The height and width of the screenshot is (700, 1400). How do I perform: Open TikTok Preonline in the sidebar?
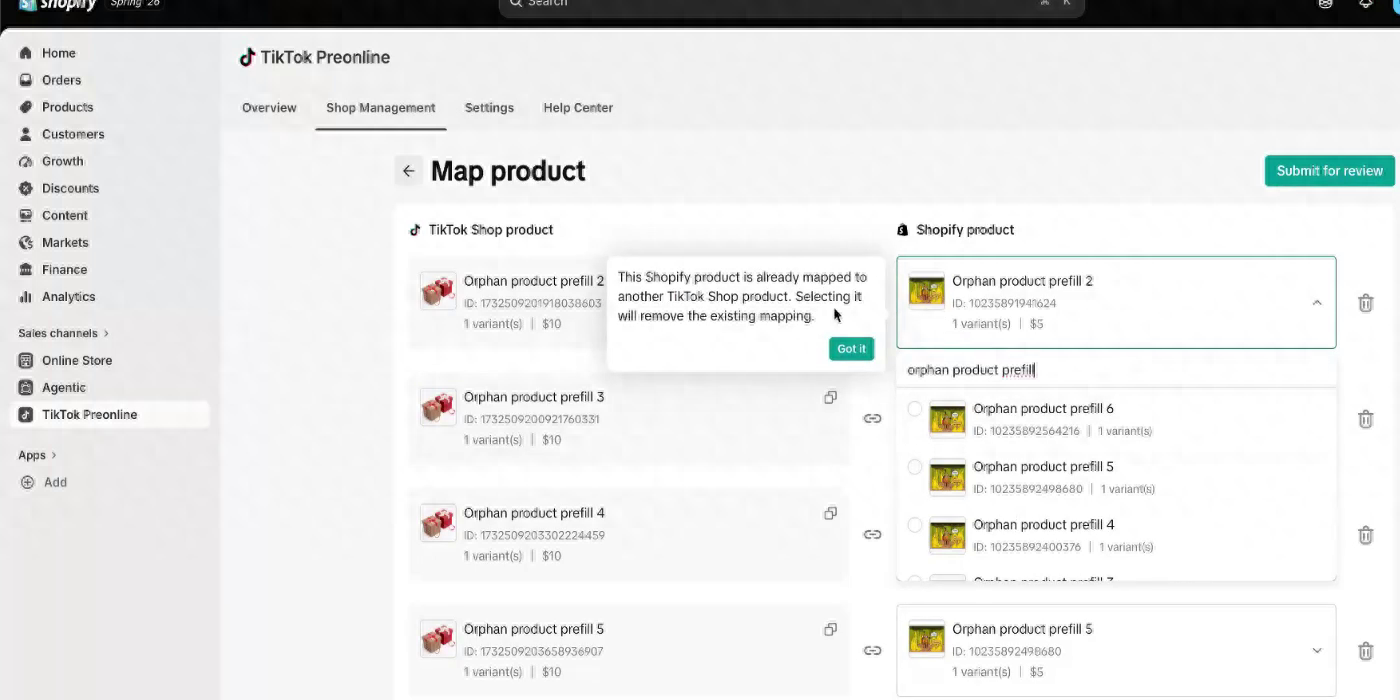point(110,414)
